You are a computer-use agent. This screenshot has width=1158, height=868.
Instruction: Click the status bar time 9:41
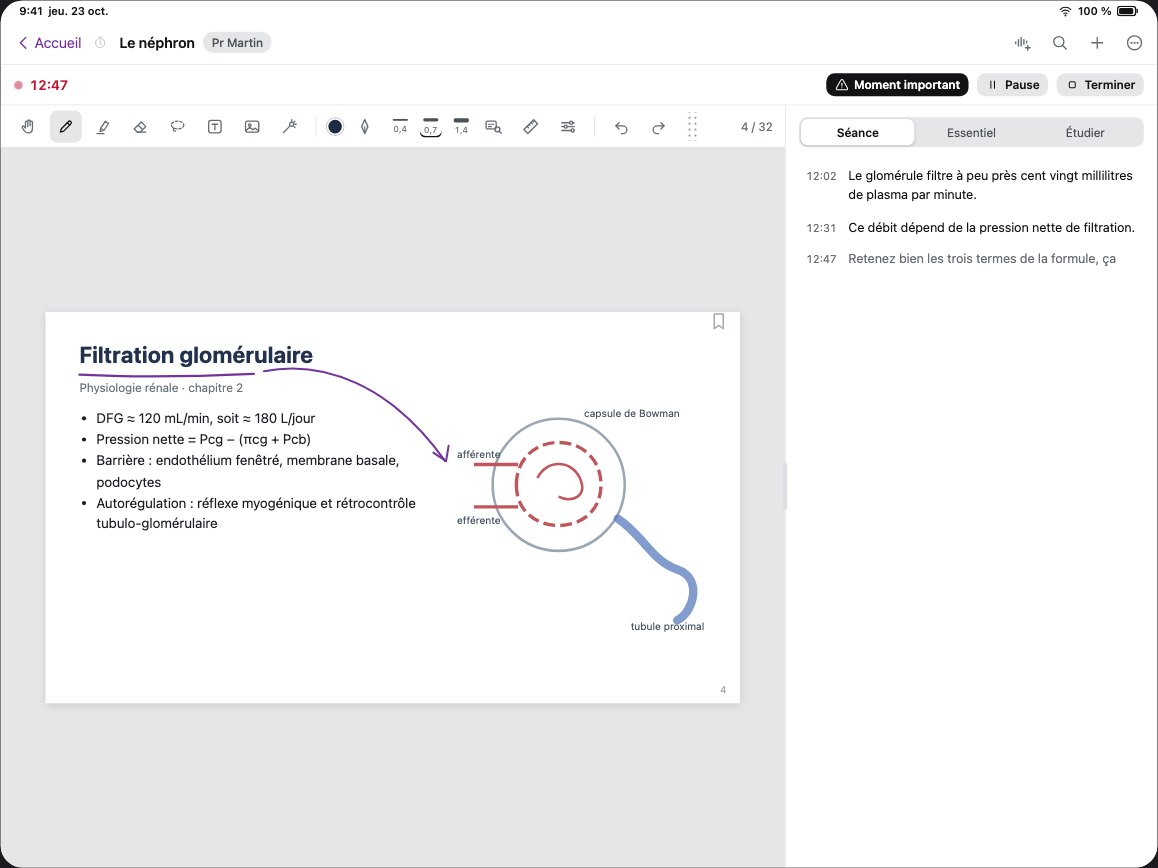pyautogui.click(x=31, y=11)
